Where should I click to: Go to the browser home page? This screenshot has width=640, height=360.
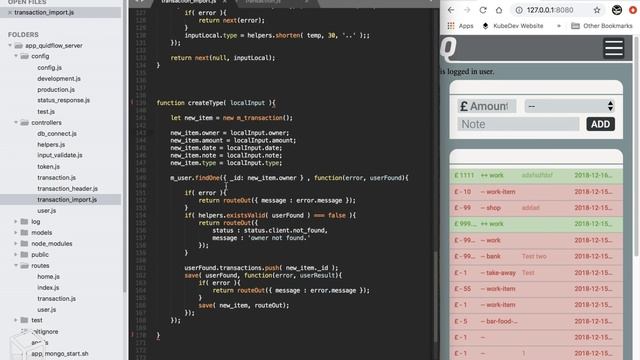(x=499, y=10)
